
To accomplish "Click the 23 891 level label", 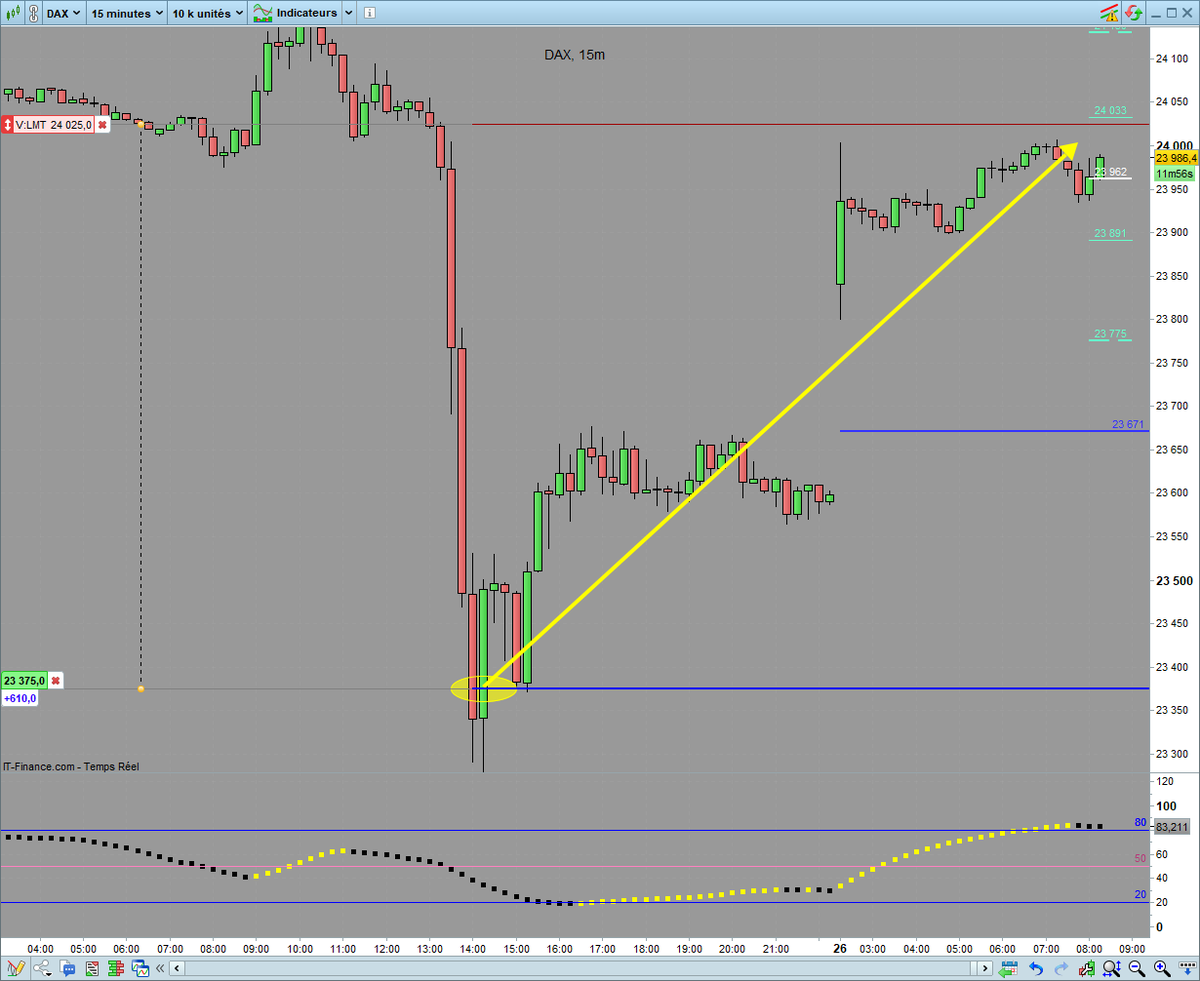I will point(1110,233).
